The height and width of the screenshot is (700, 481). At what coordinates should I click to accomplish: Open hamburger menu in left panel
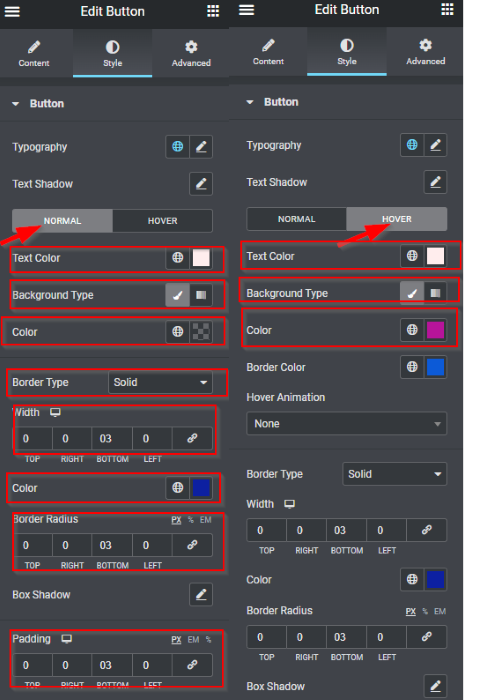pos(12,12)
